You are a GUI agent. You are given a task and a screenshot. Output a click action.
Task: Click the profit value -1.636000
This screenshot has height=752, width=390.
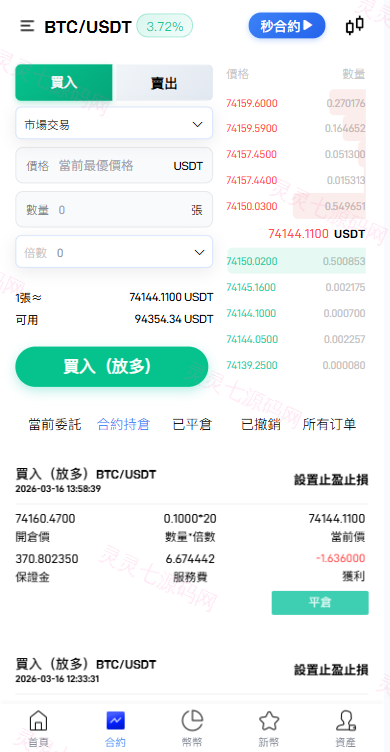[341, 558]
